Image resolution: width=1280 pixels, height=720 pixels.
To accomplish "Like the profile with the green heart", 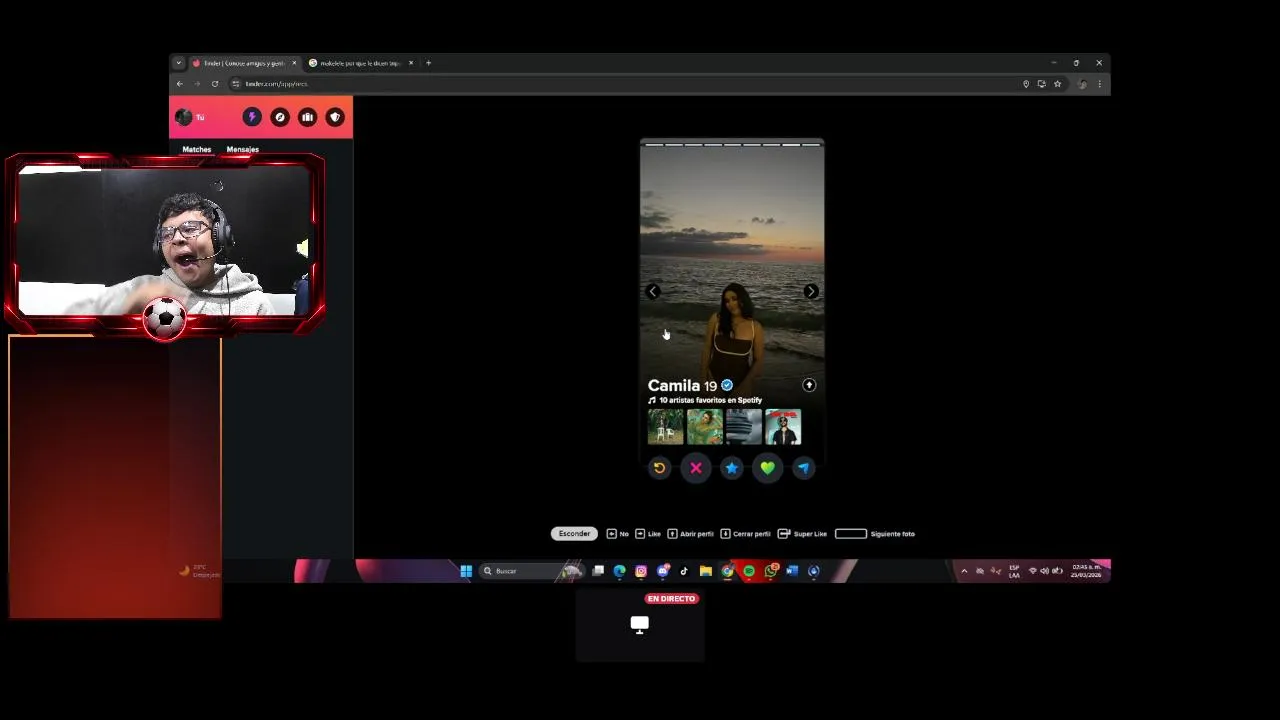I will pyautogui.click(x=767, y=468).
